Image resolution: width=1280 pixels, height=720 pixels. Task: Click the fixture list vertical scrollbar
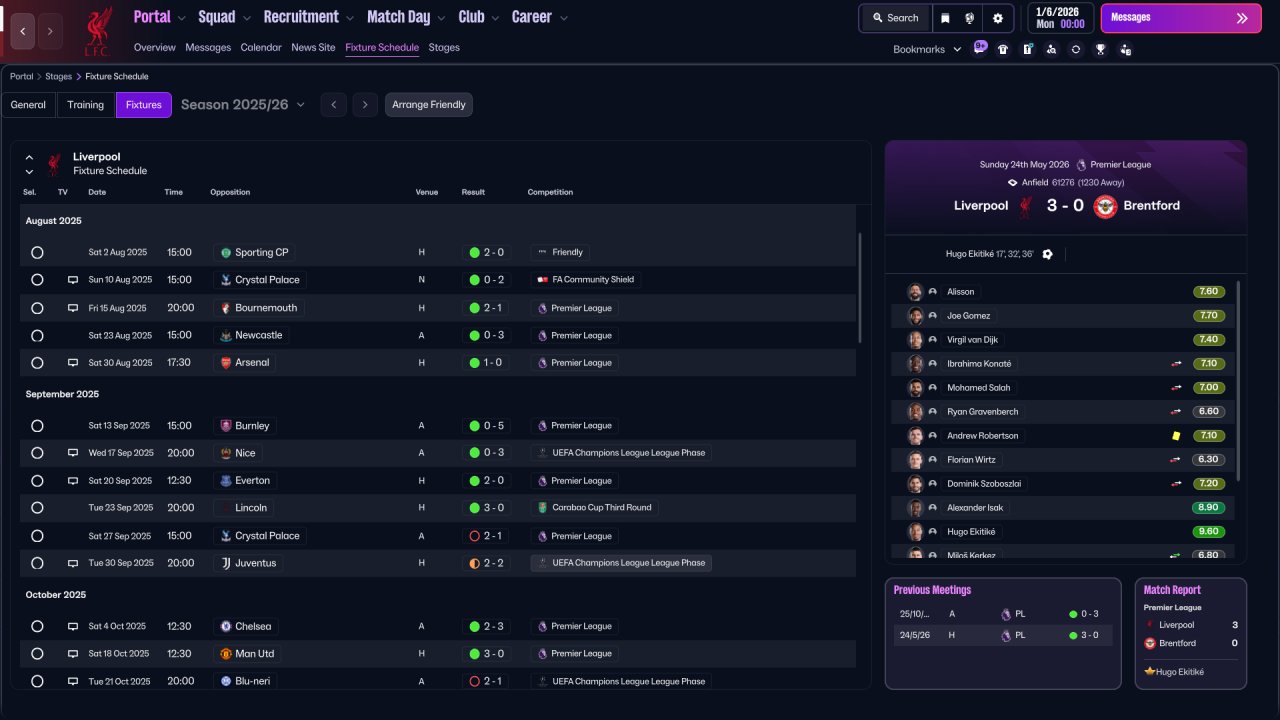pos(860,288)
